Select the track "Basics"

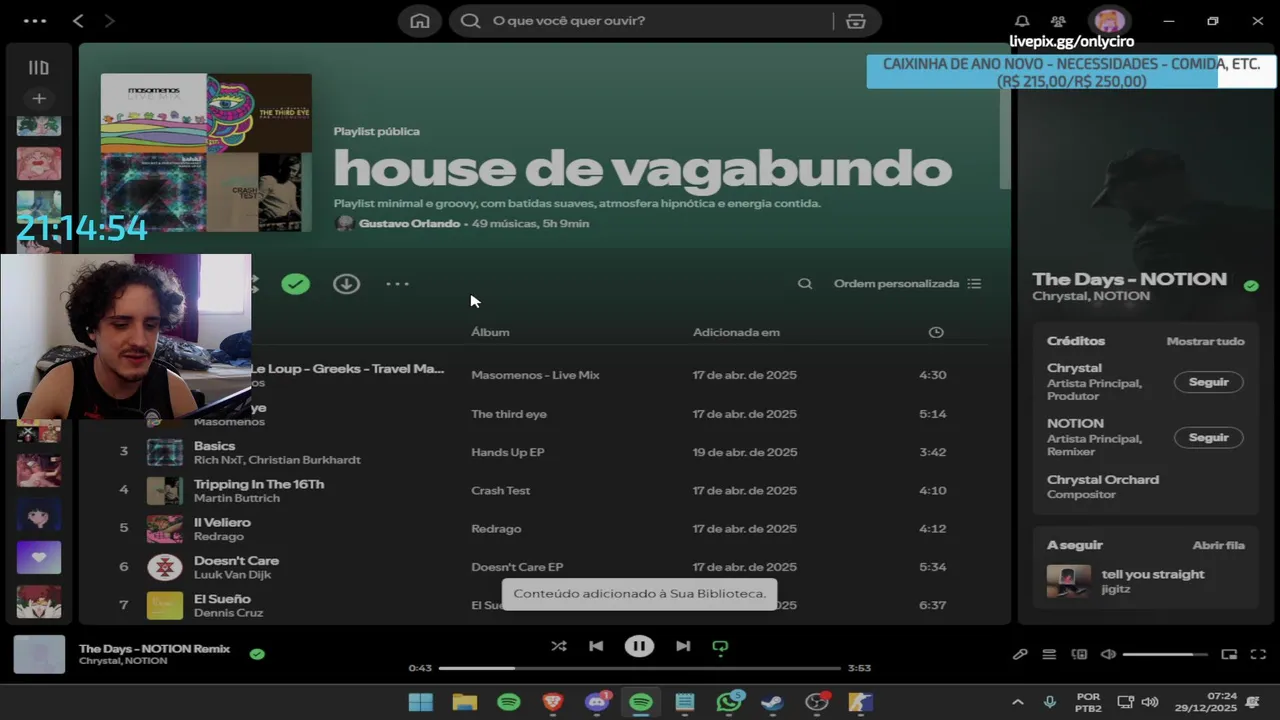click(x=214, y=446)
